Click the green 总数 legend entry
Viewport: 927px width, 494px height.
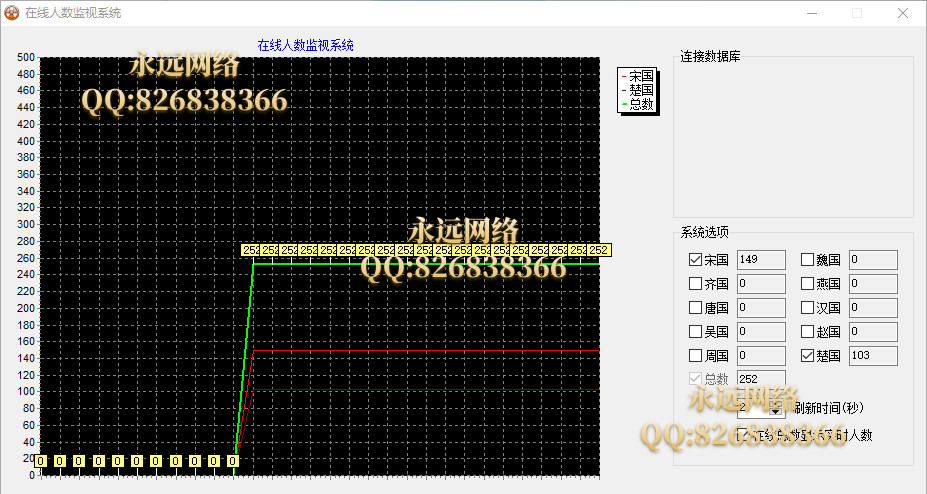tap(640, 103)
